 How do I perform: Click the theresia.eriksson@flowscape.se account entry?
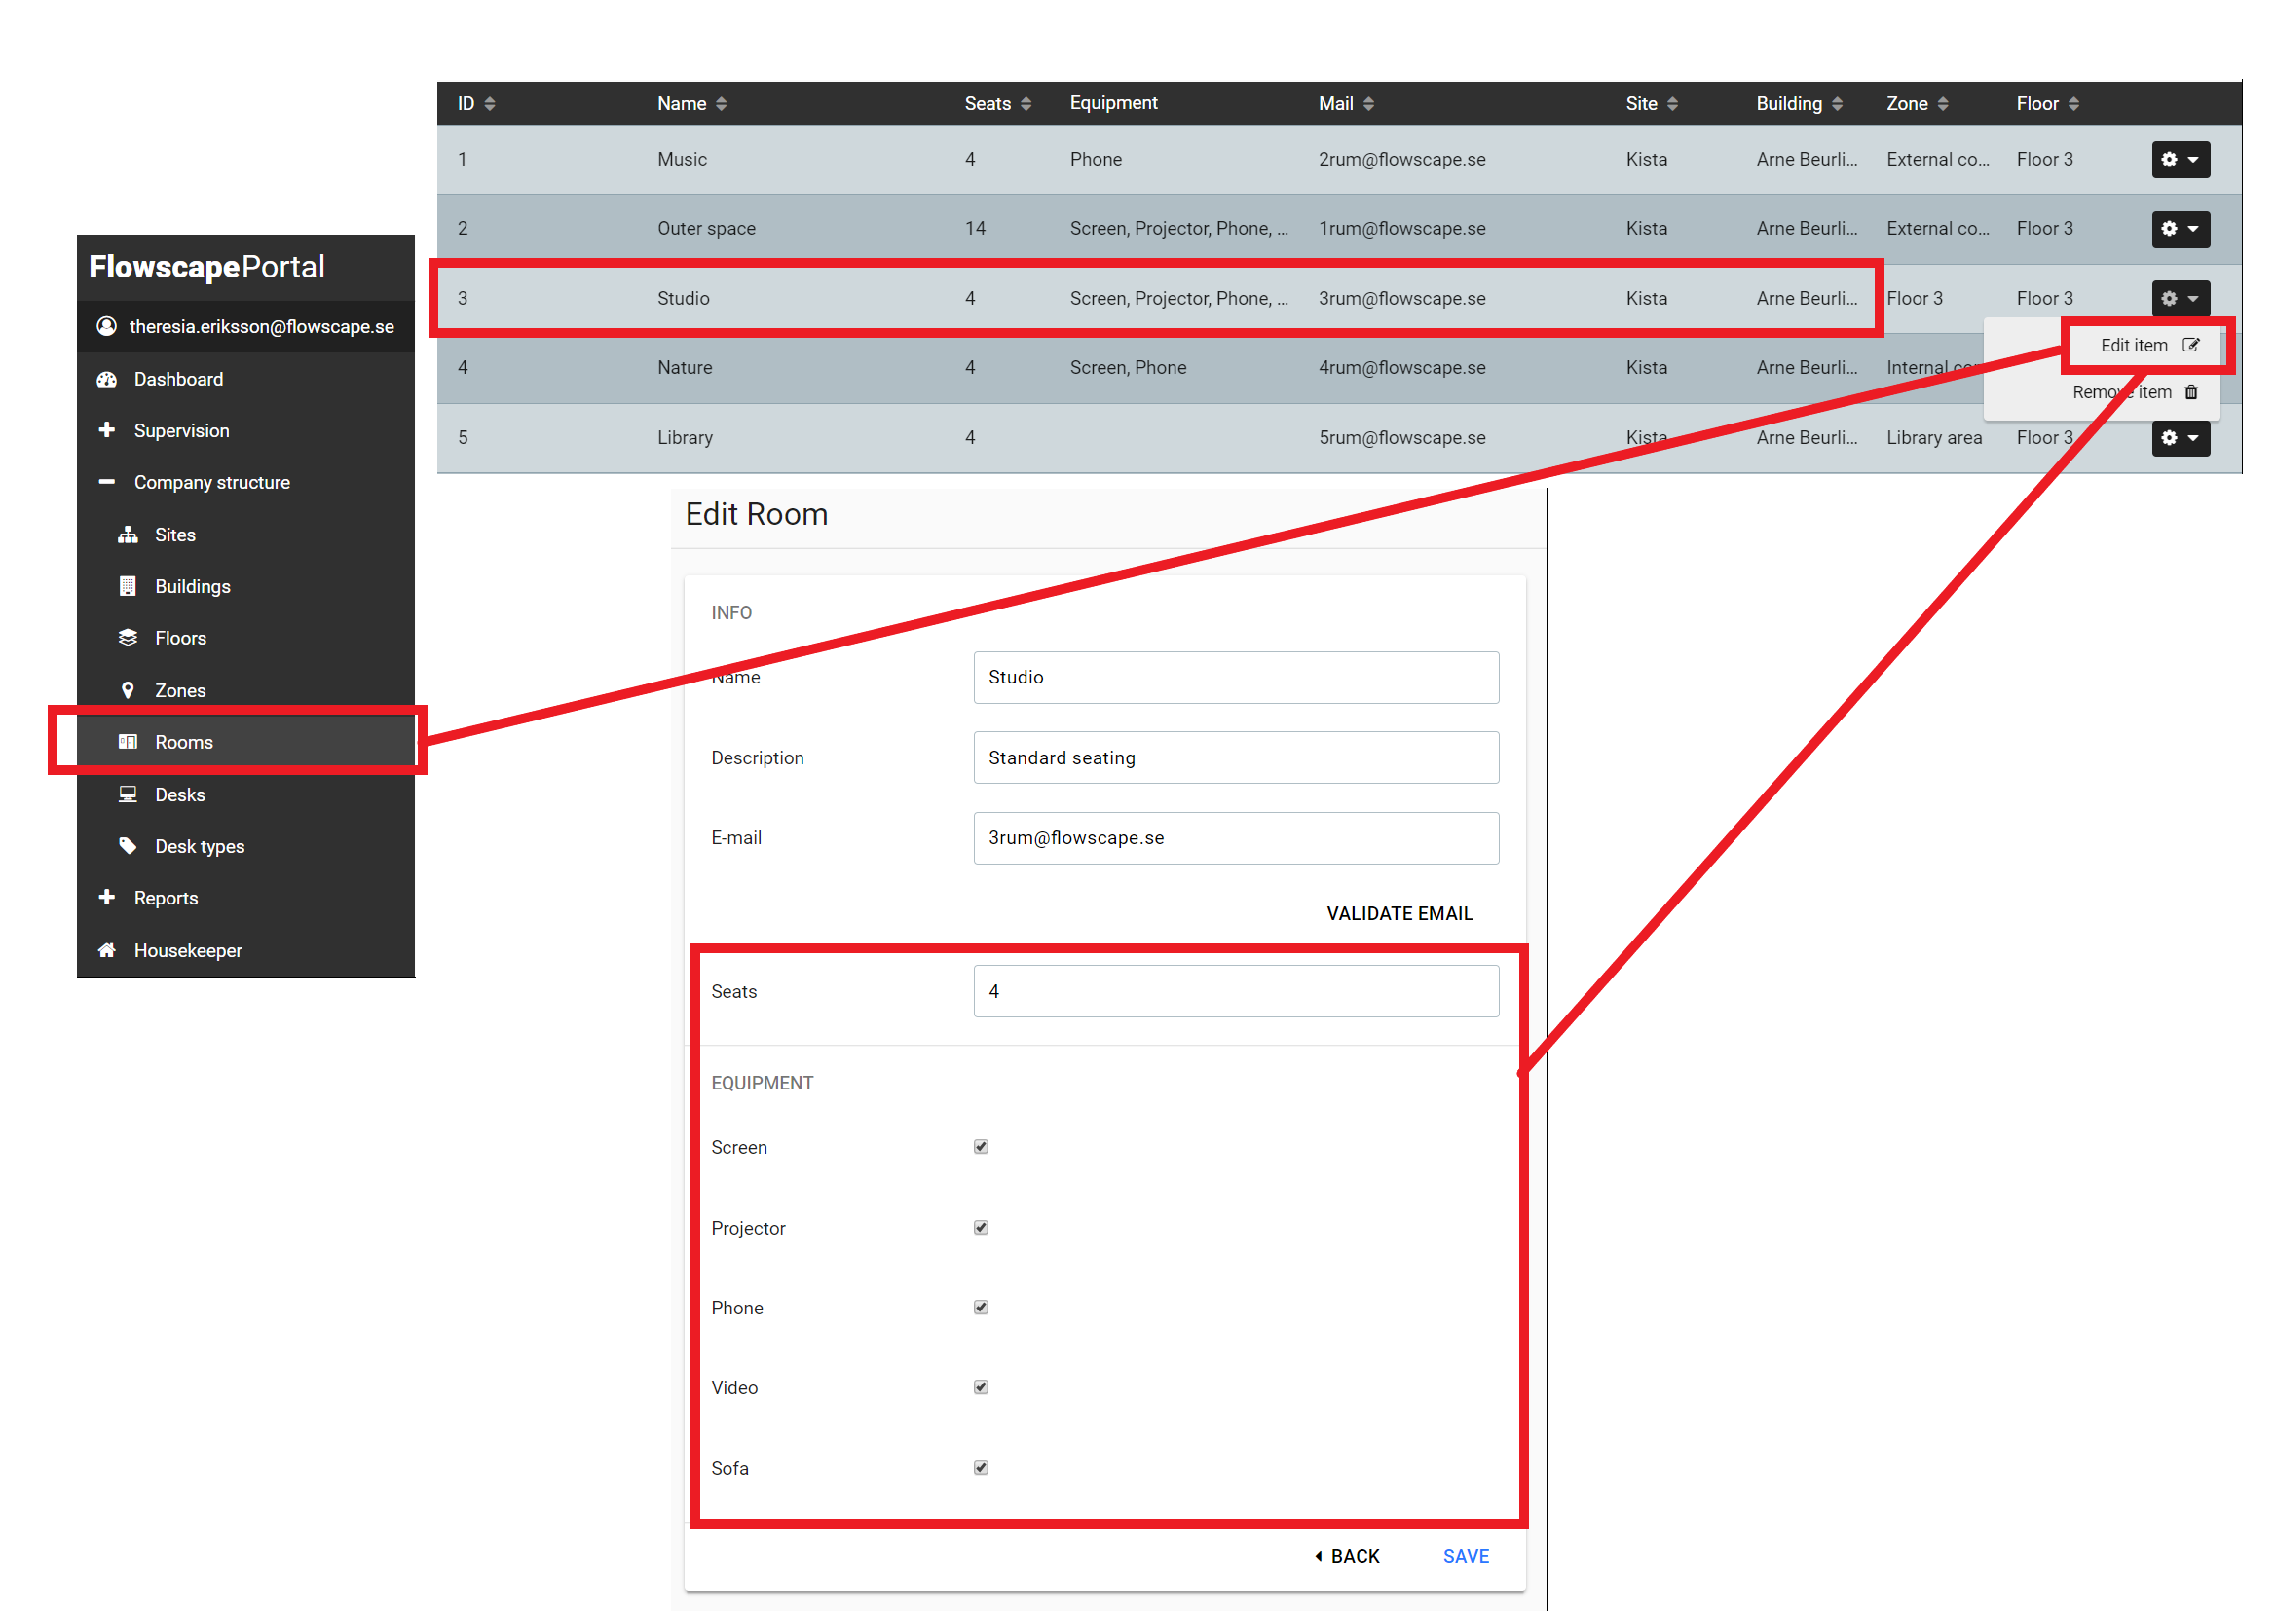point(246,327)
